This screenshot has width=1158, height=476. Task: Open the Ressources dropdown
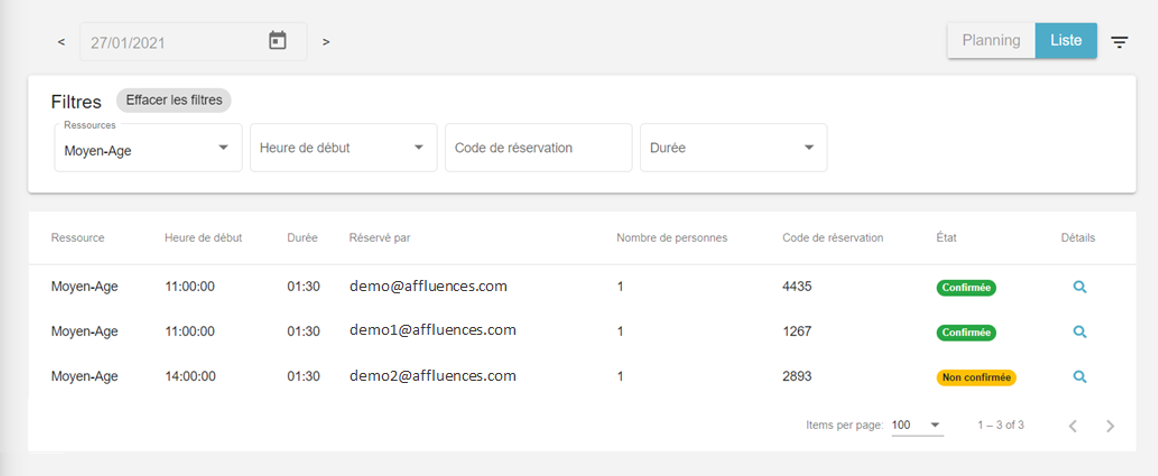pos(148,148)
